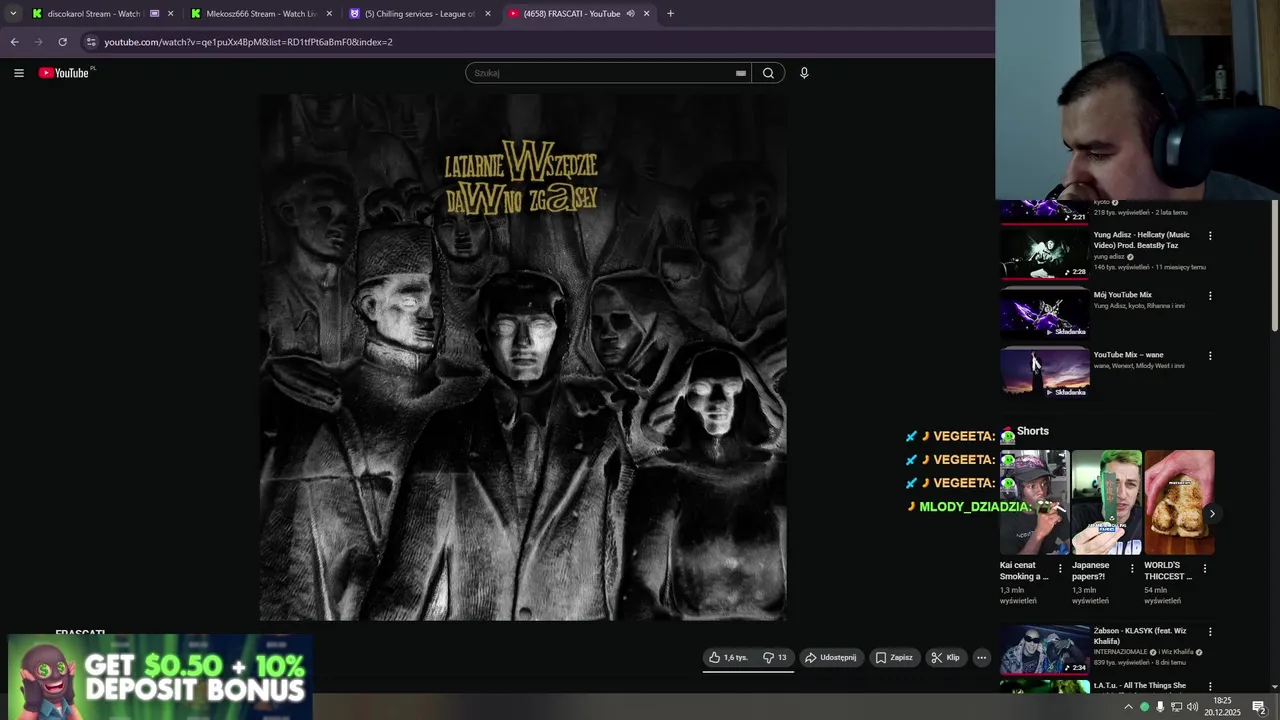Open the deposit bonus ad banner
Image resolution: width=1280 pixels, height=720 pixels.
(x=160, y=677)
